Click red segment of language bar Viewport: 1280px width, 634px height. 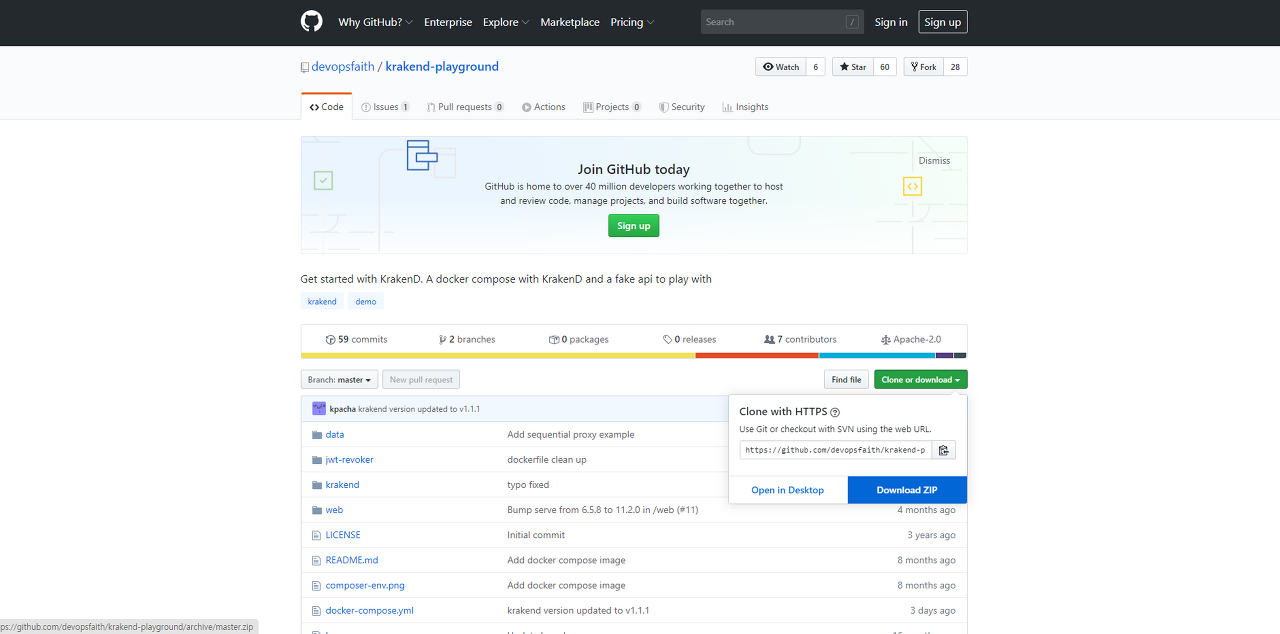pos(757,355)
